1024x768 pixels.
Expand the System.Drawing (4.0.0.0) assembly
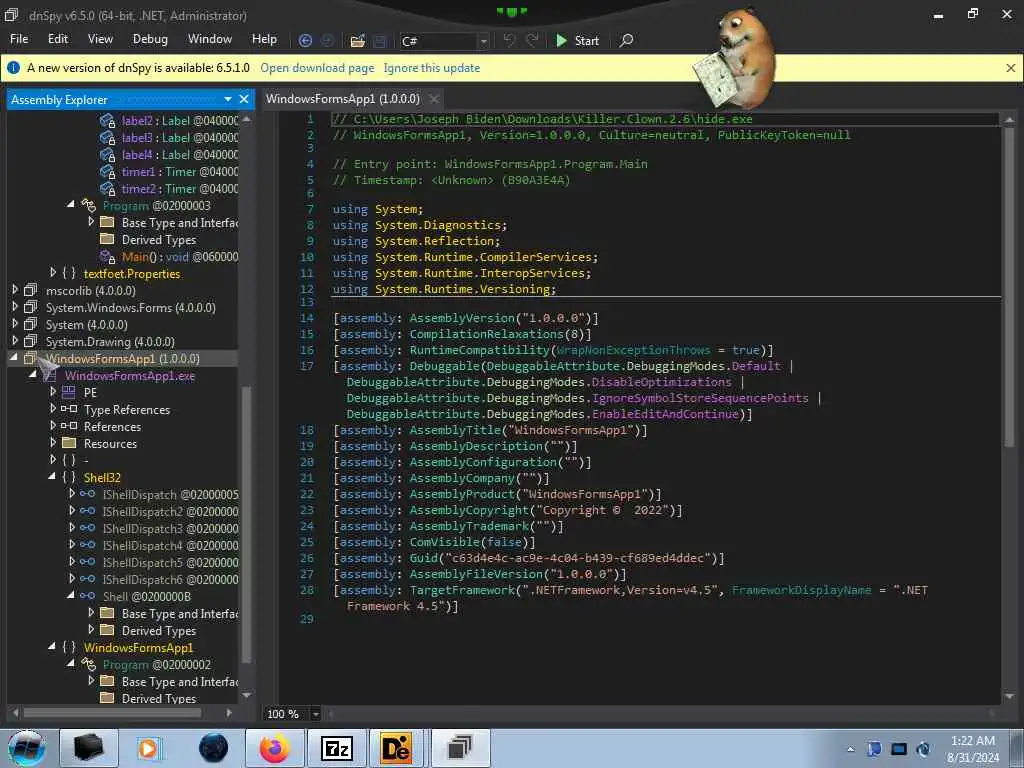[x=15, y=340]
